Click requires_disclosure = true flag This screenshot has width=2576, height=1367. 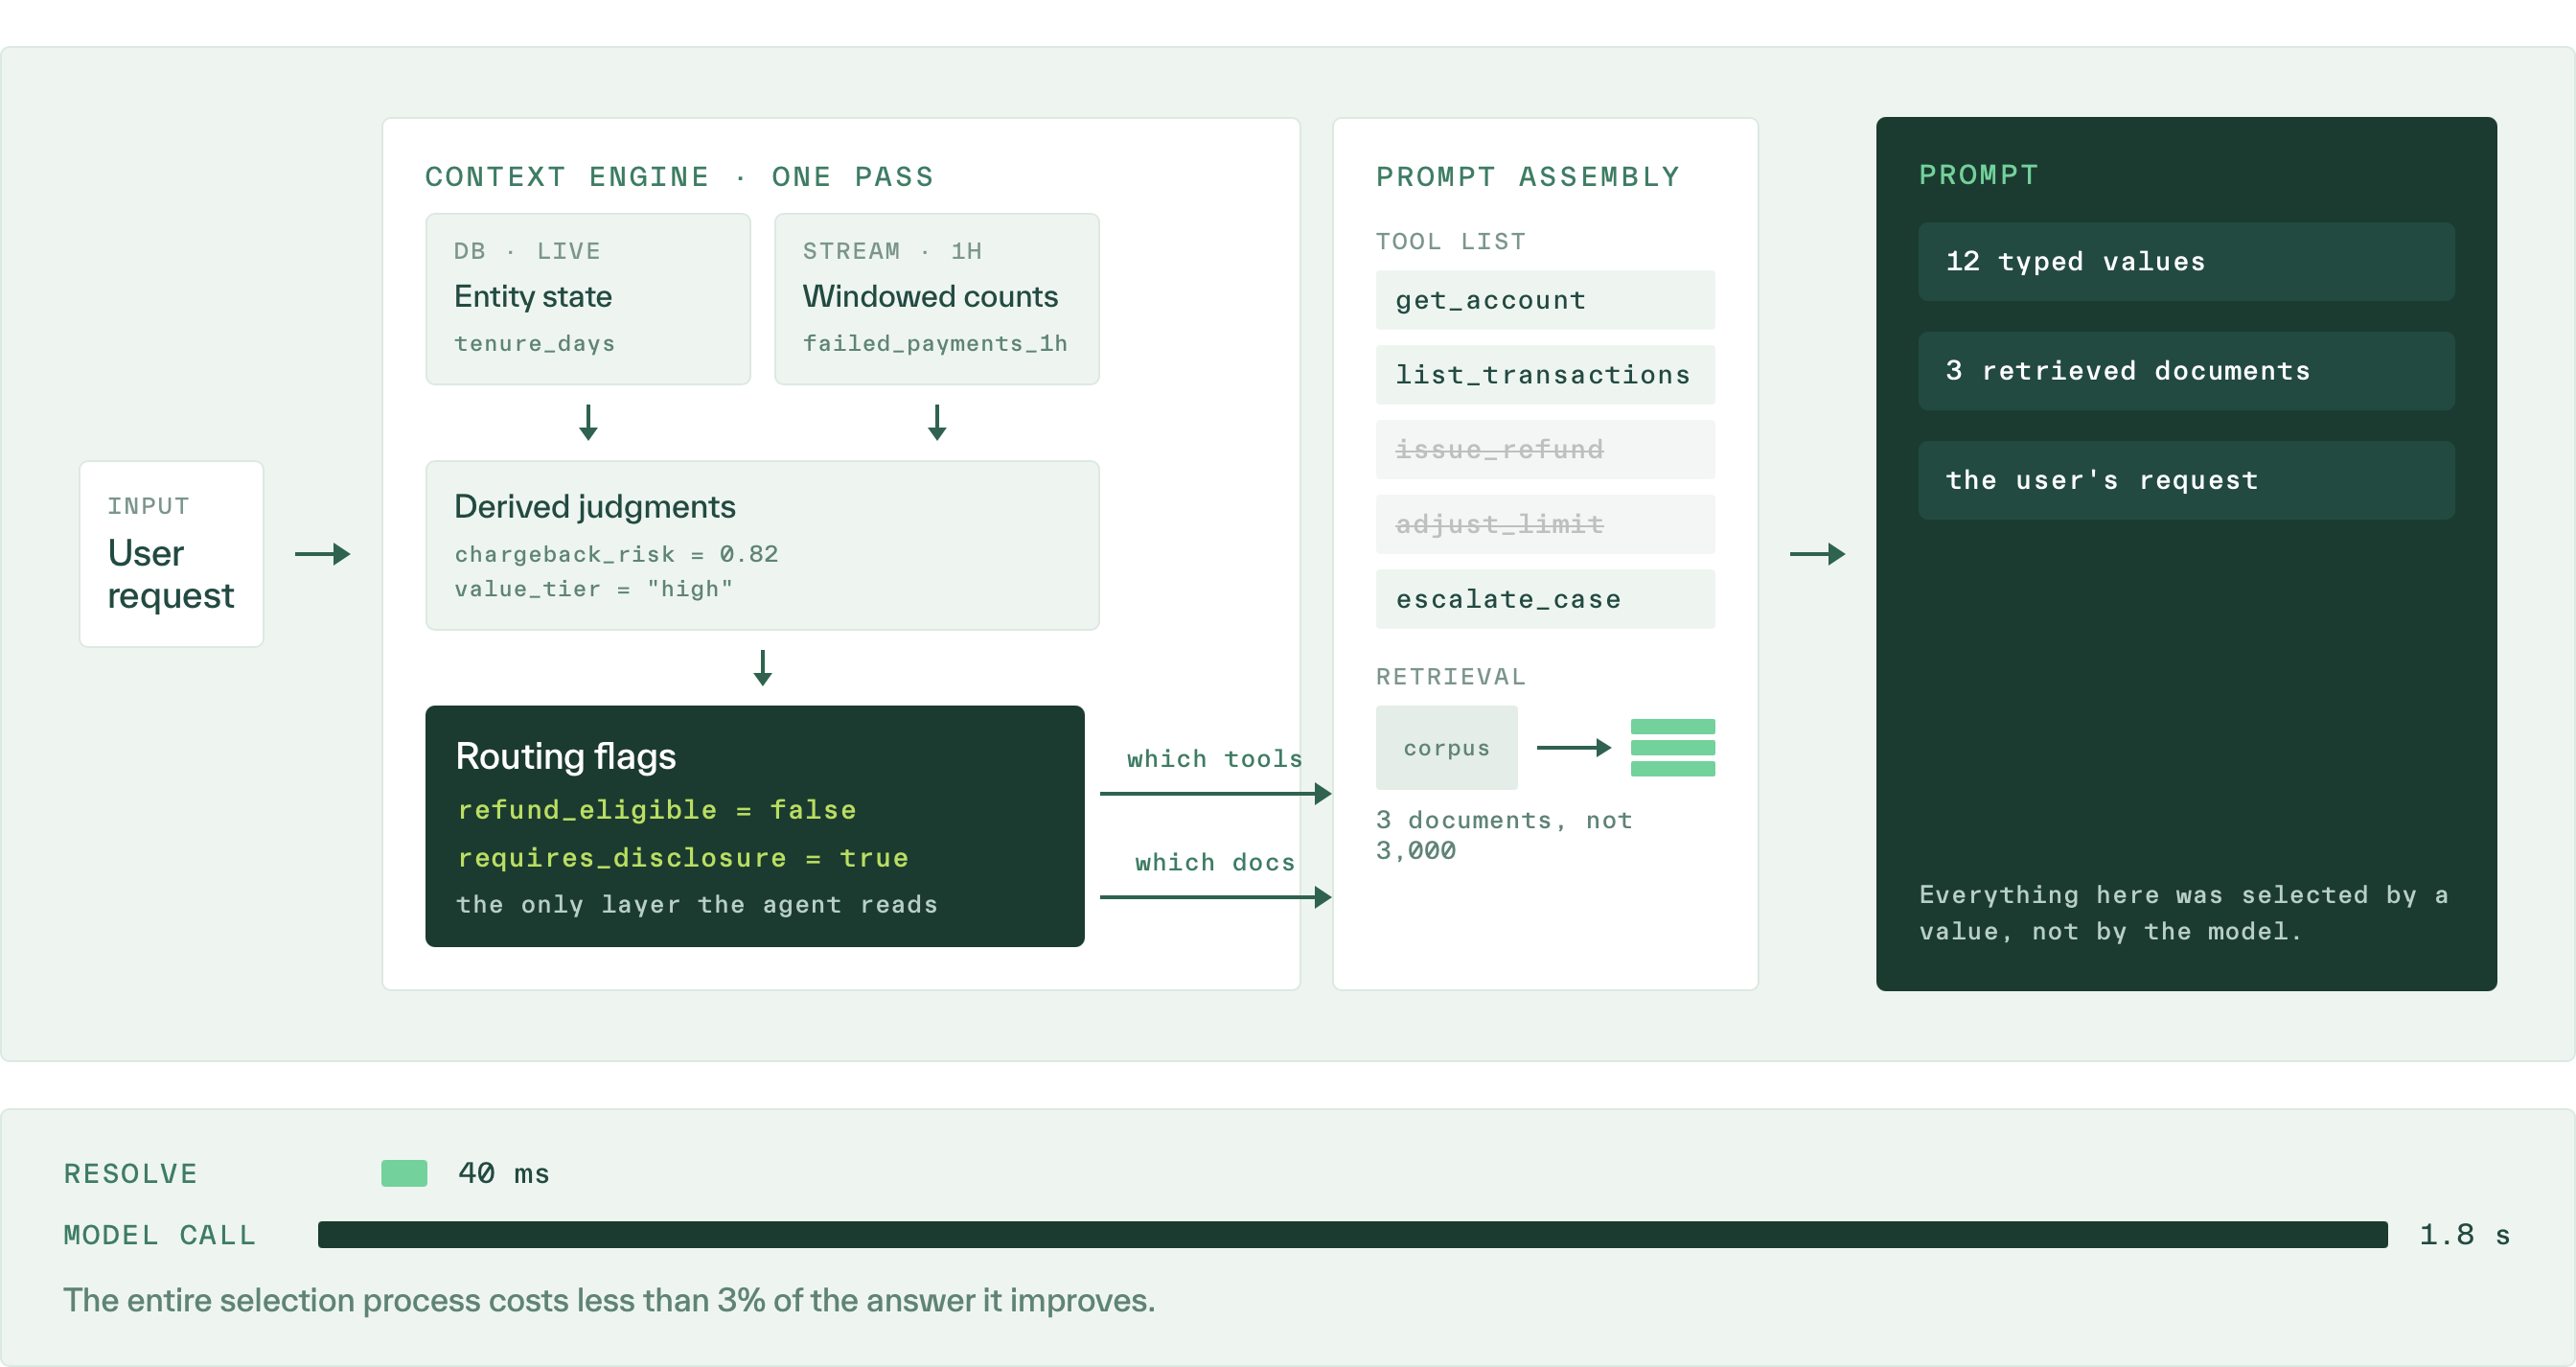(683, 857)
